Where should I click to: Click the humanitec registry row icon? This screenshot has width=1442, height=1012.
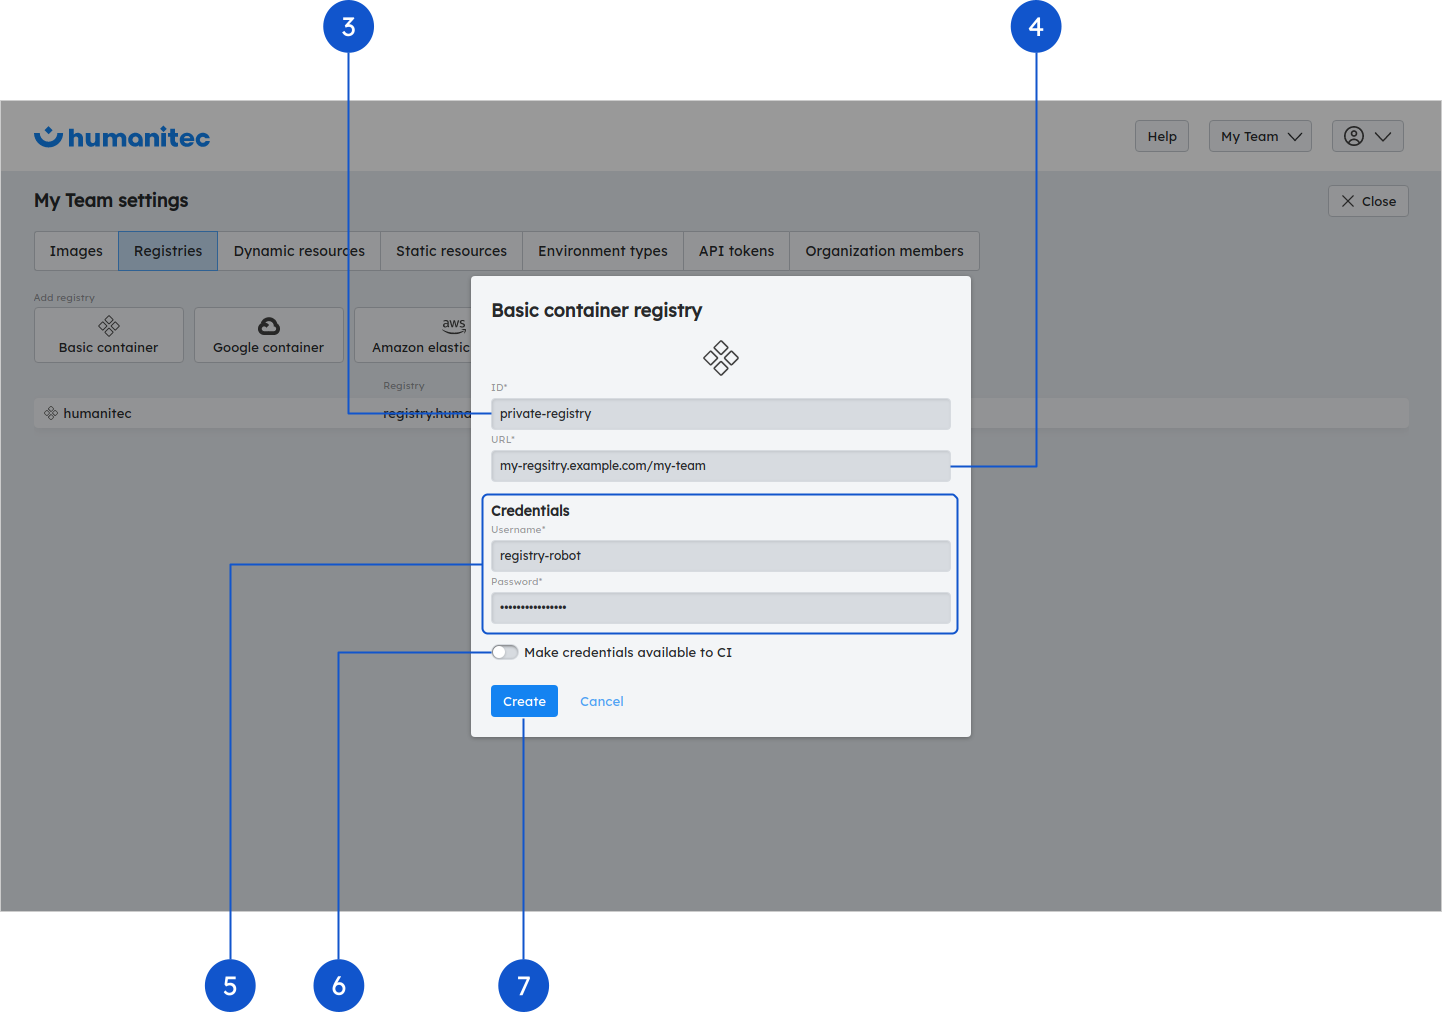(x=51, y=413)
